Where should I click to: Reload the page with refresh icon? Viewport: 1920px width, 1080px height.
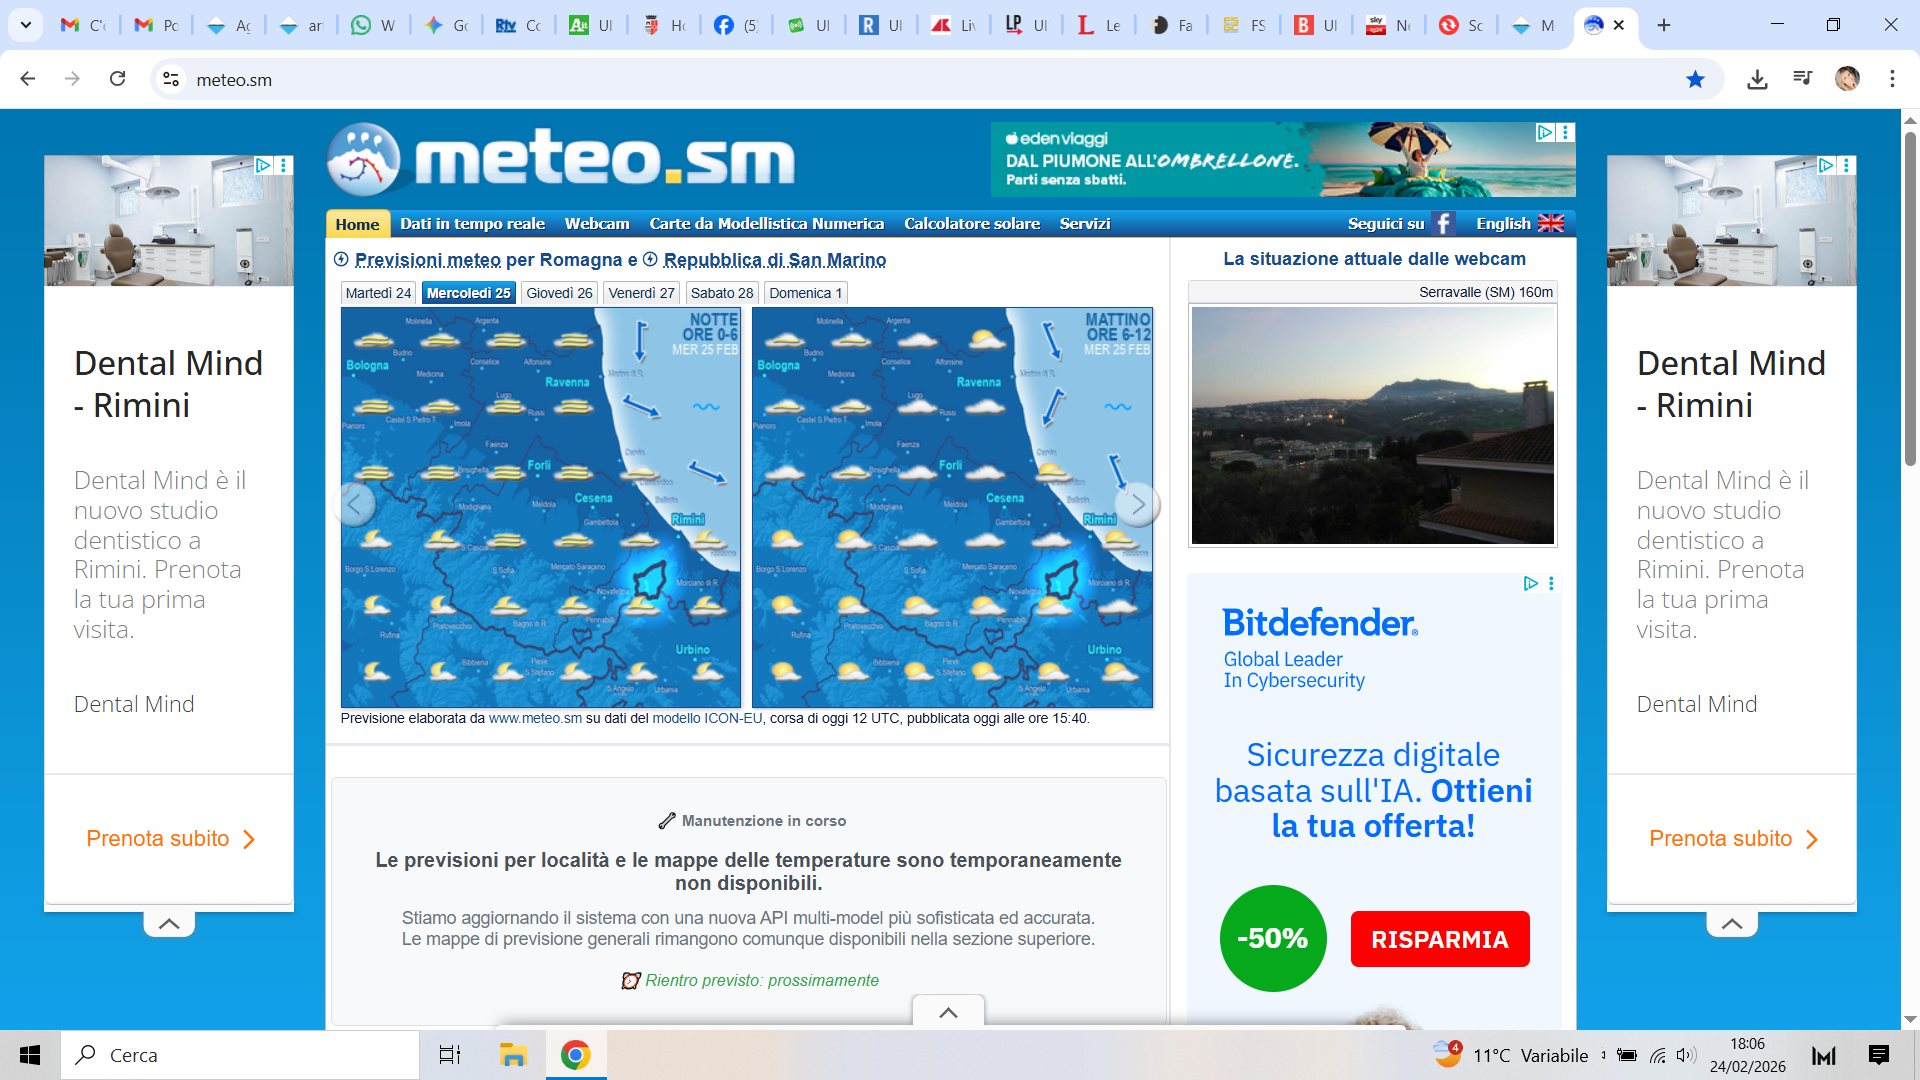click(118, 79)
